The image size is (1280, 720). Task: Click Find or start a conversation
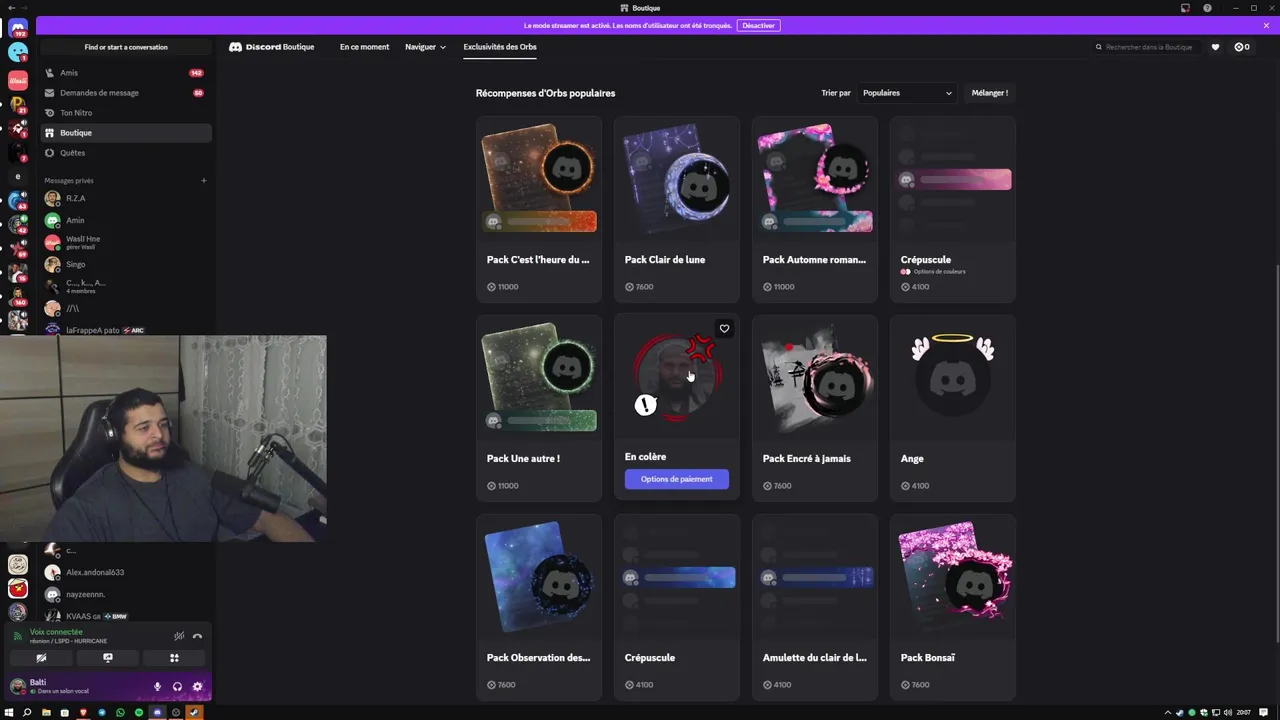pos(126,47)
